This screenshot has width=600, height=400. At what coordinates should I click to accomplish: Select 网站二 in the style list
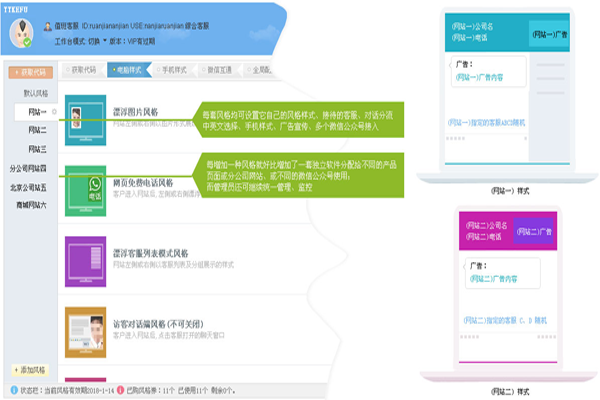[37, 130]
